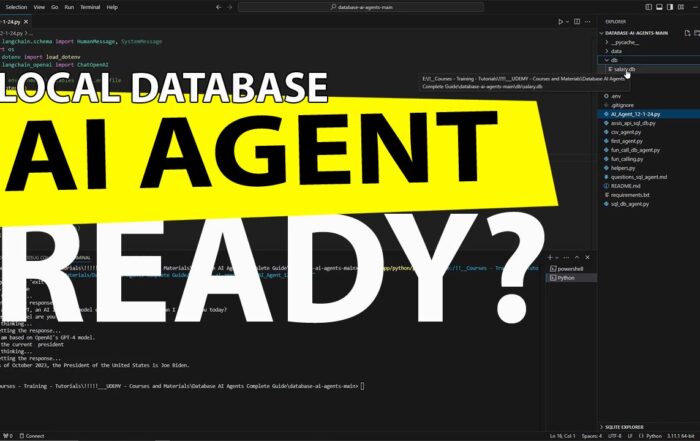Click the New File icon in Explorer
The width and height of the screenshot is (700, 441).
pyautogui.click(x=688, y=33)
